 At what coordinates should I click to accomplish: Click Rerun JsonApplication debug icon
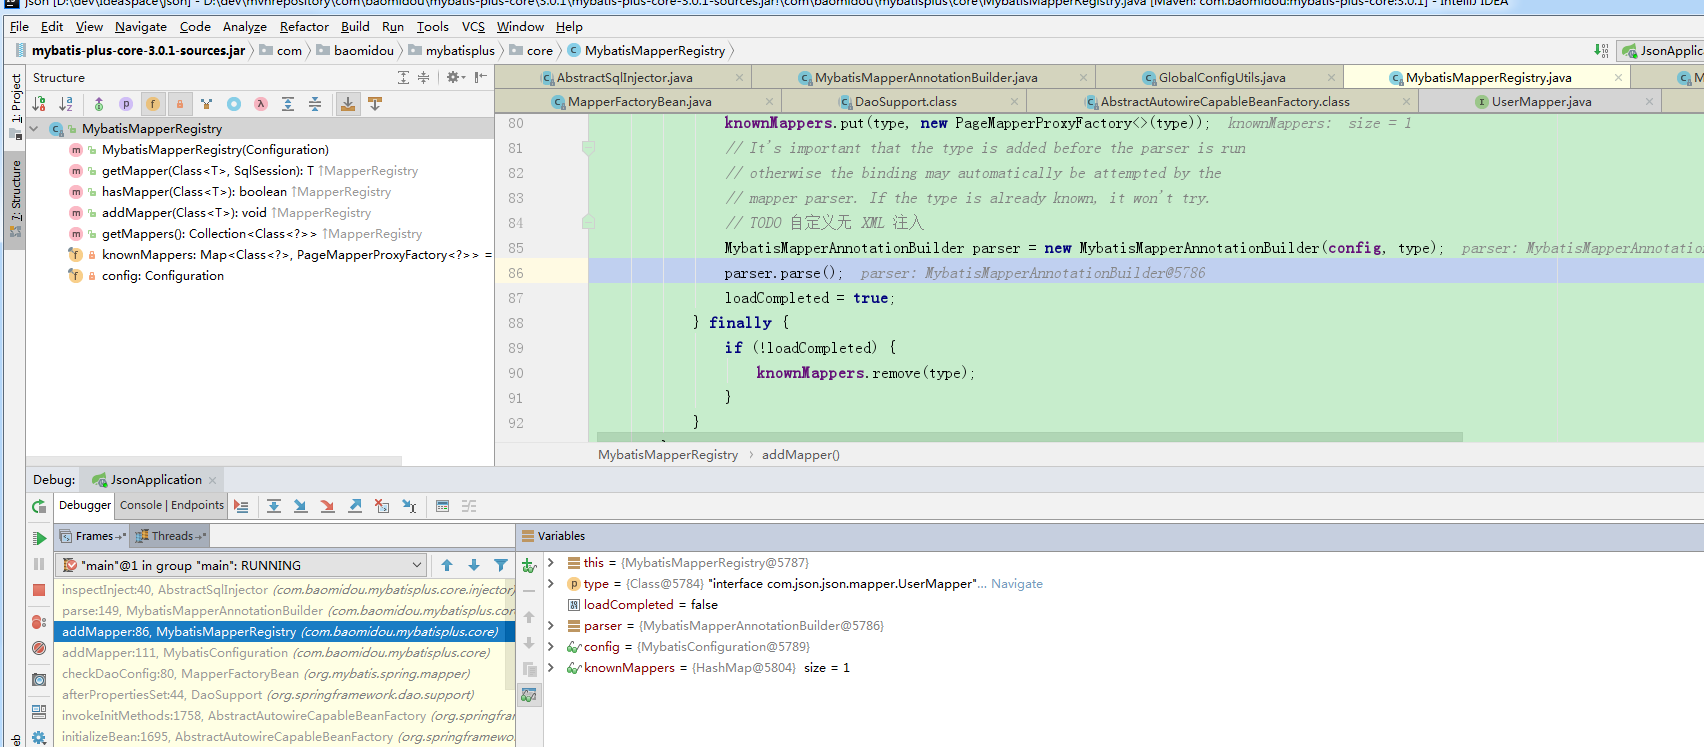tap(39, 507)
